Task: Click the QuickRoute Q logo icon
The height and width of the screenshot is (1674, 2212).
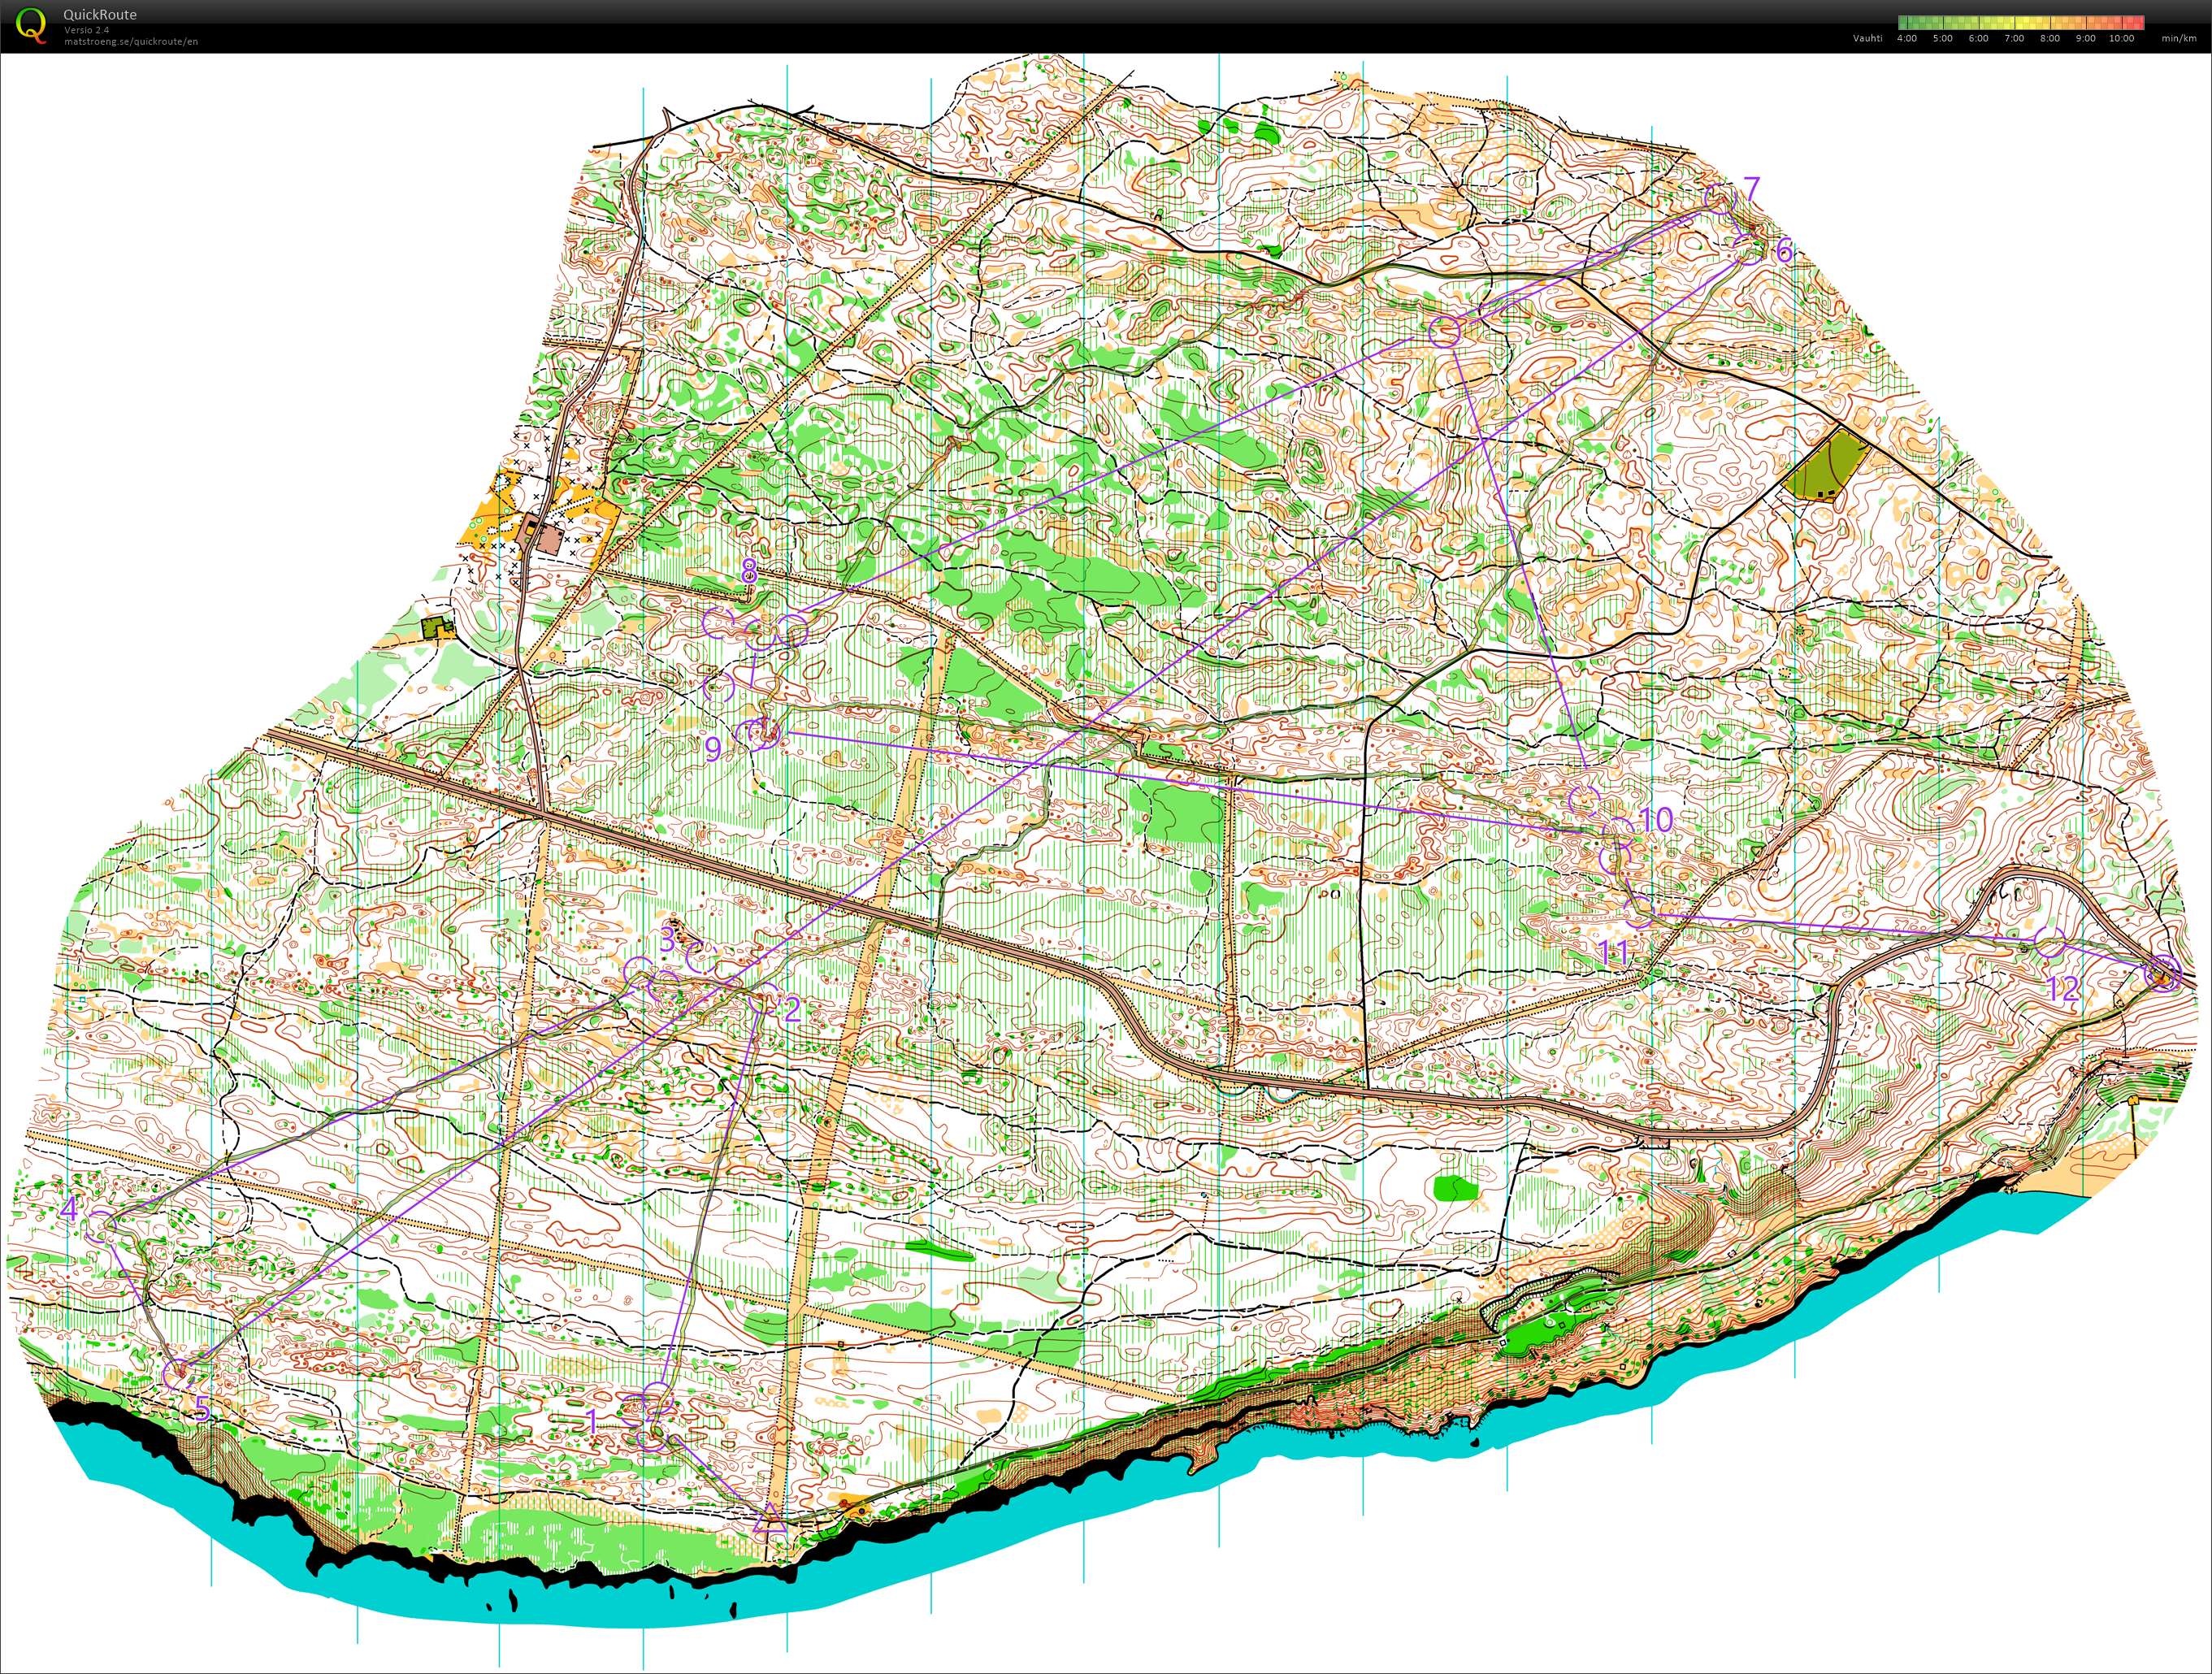Action: pos(31,25)
